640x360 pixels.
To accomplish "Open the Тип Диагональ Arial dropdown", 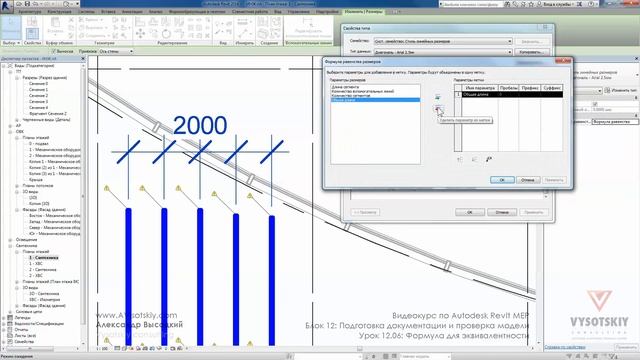I will click(x=443, y=52).
